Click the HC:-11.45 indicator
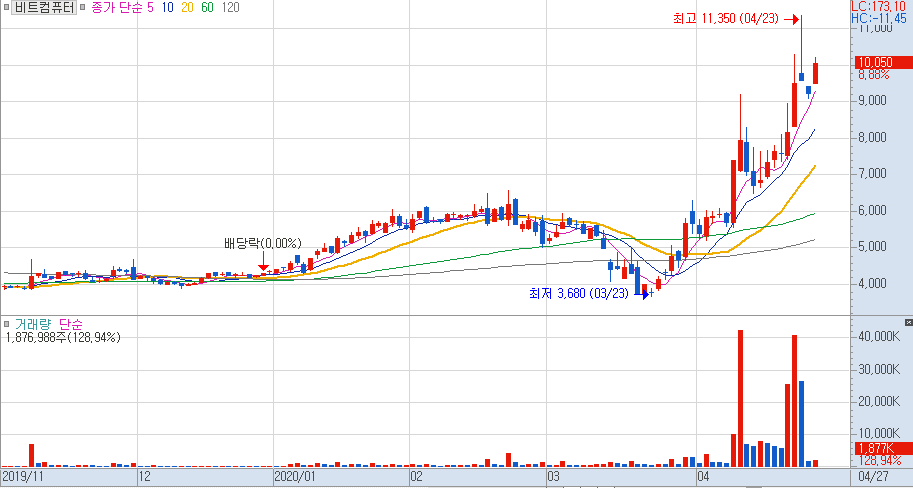The height and width of the screenshot is (488, 913). pyautogui.click(x=880, y=18)
